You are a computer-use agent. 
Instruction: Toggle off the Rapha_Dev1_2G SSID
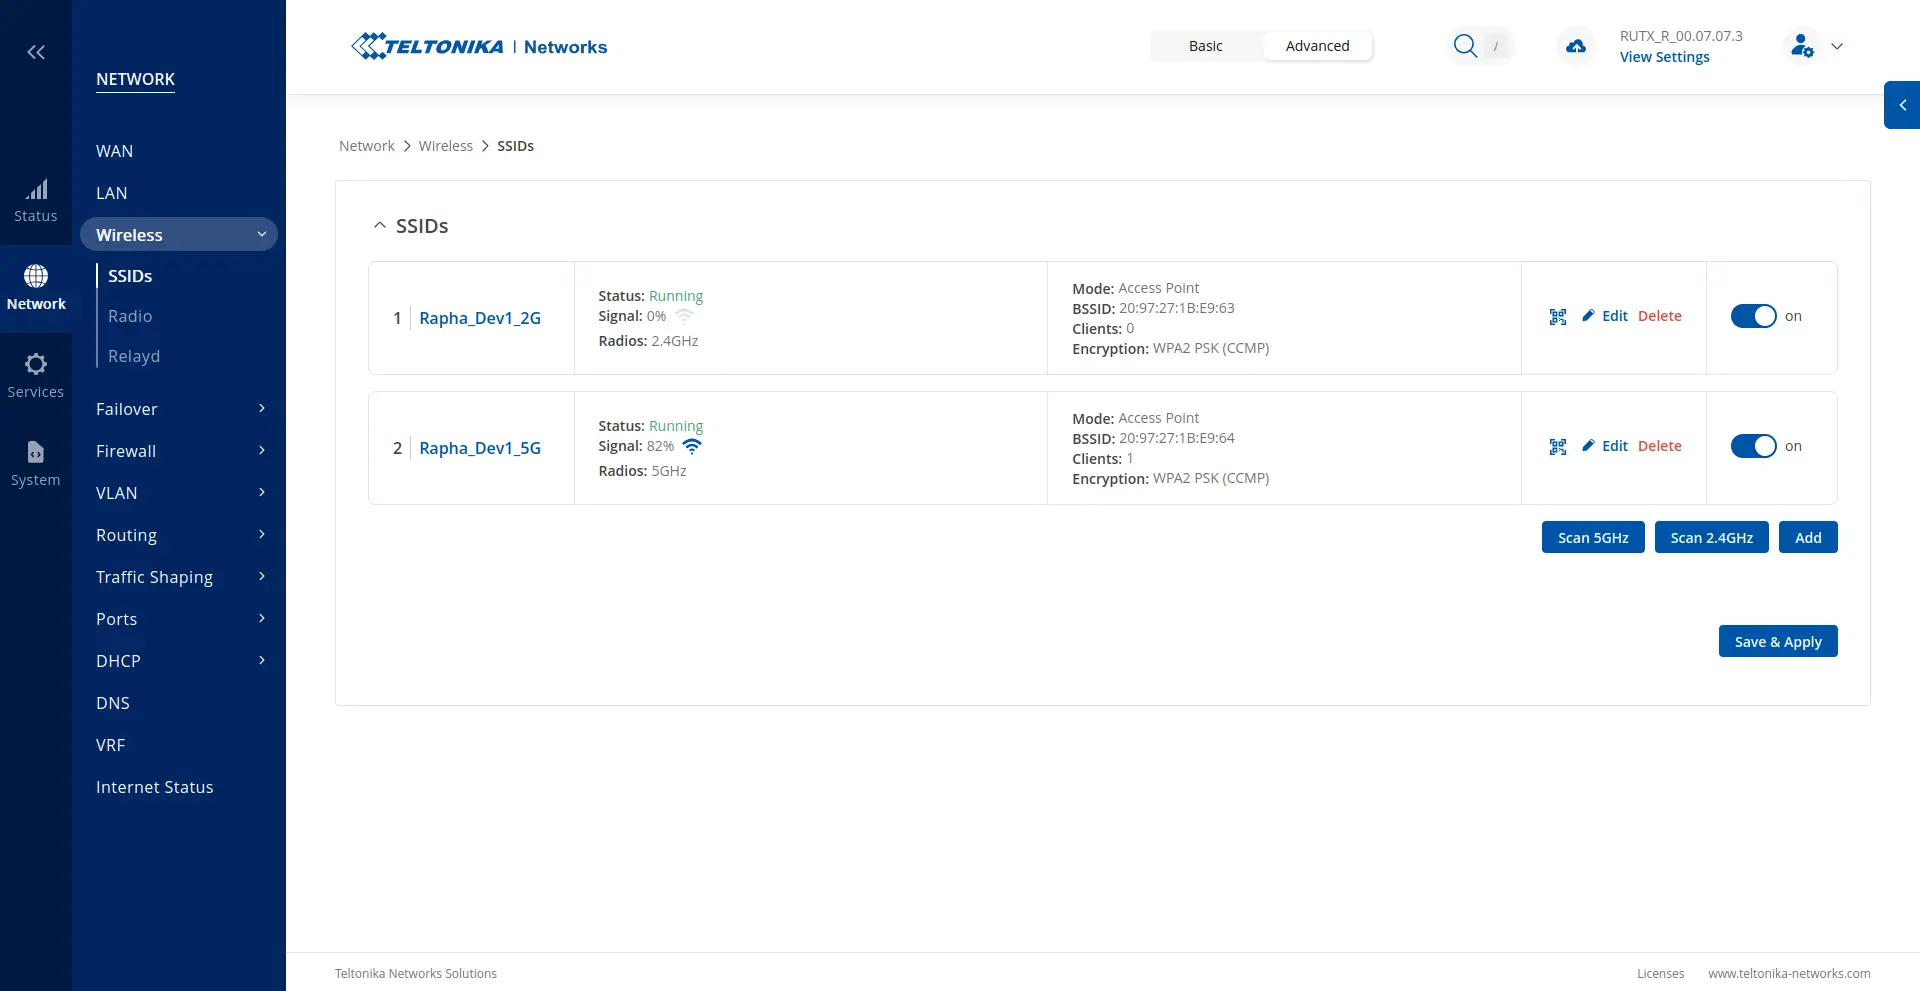pos(1755,315)
